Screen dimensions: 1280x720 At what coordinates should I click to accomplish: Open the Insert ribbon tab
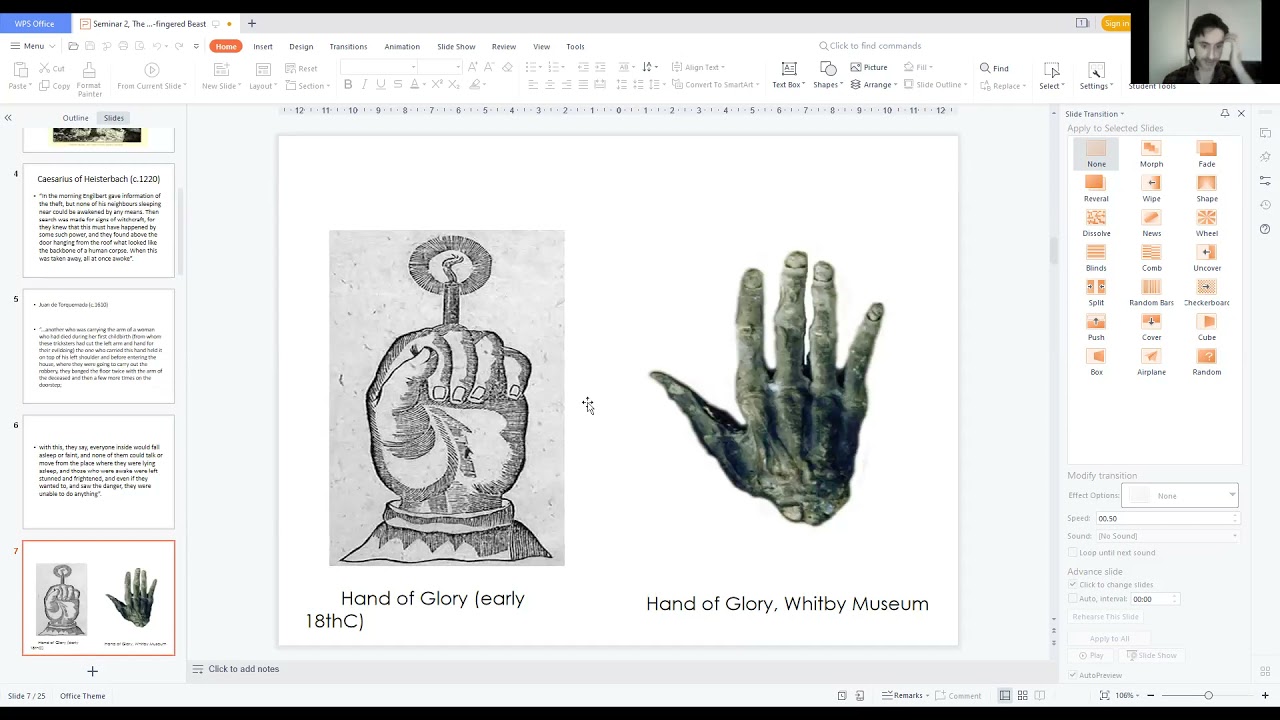(263, 46)
